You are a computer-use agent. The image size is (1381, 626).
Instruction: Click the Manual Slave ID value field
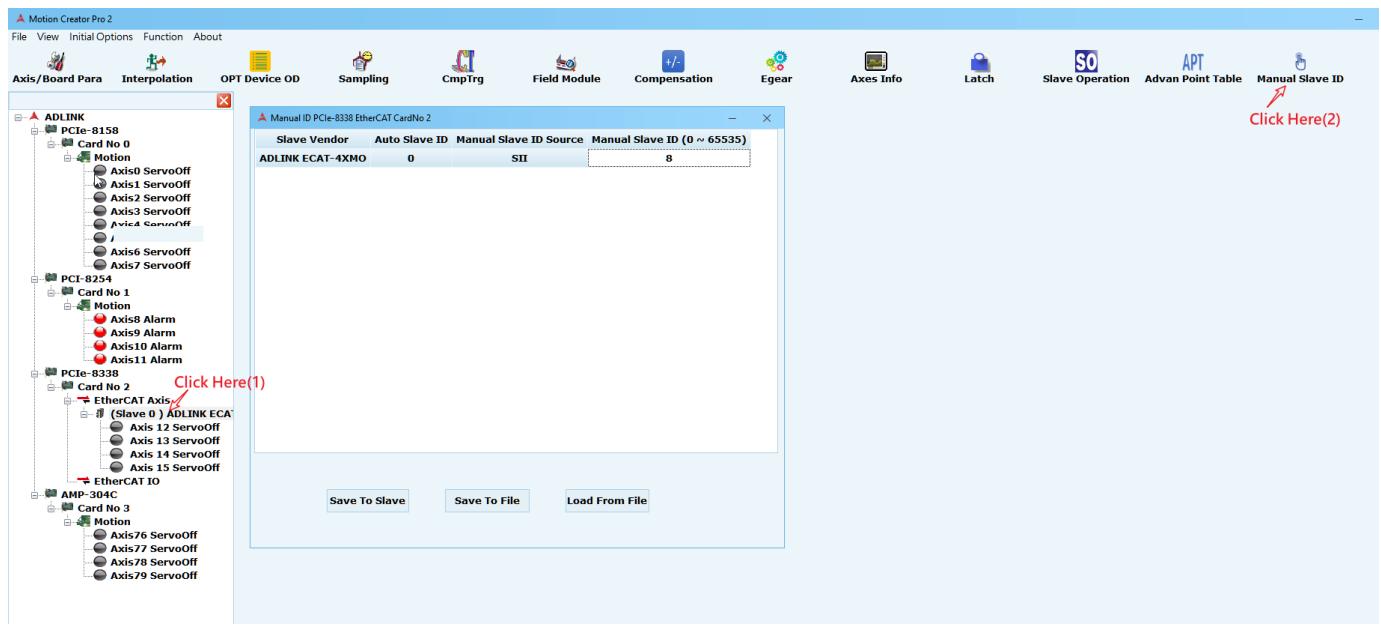[668, 158]
